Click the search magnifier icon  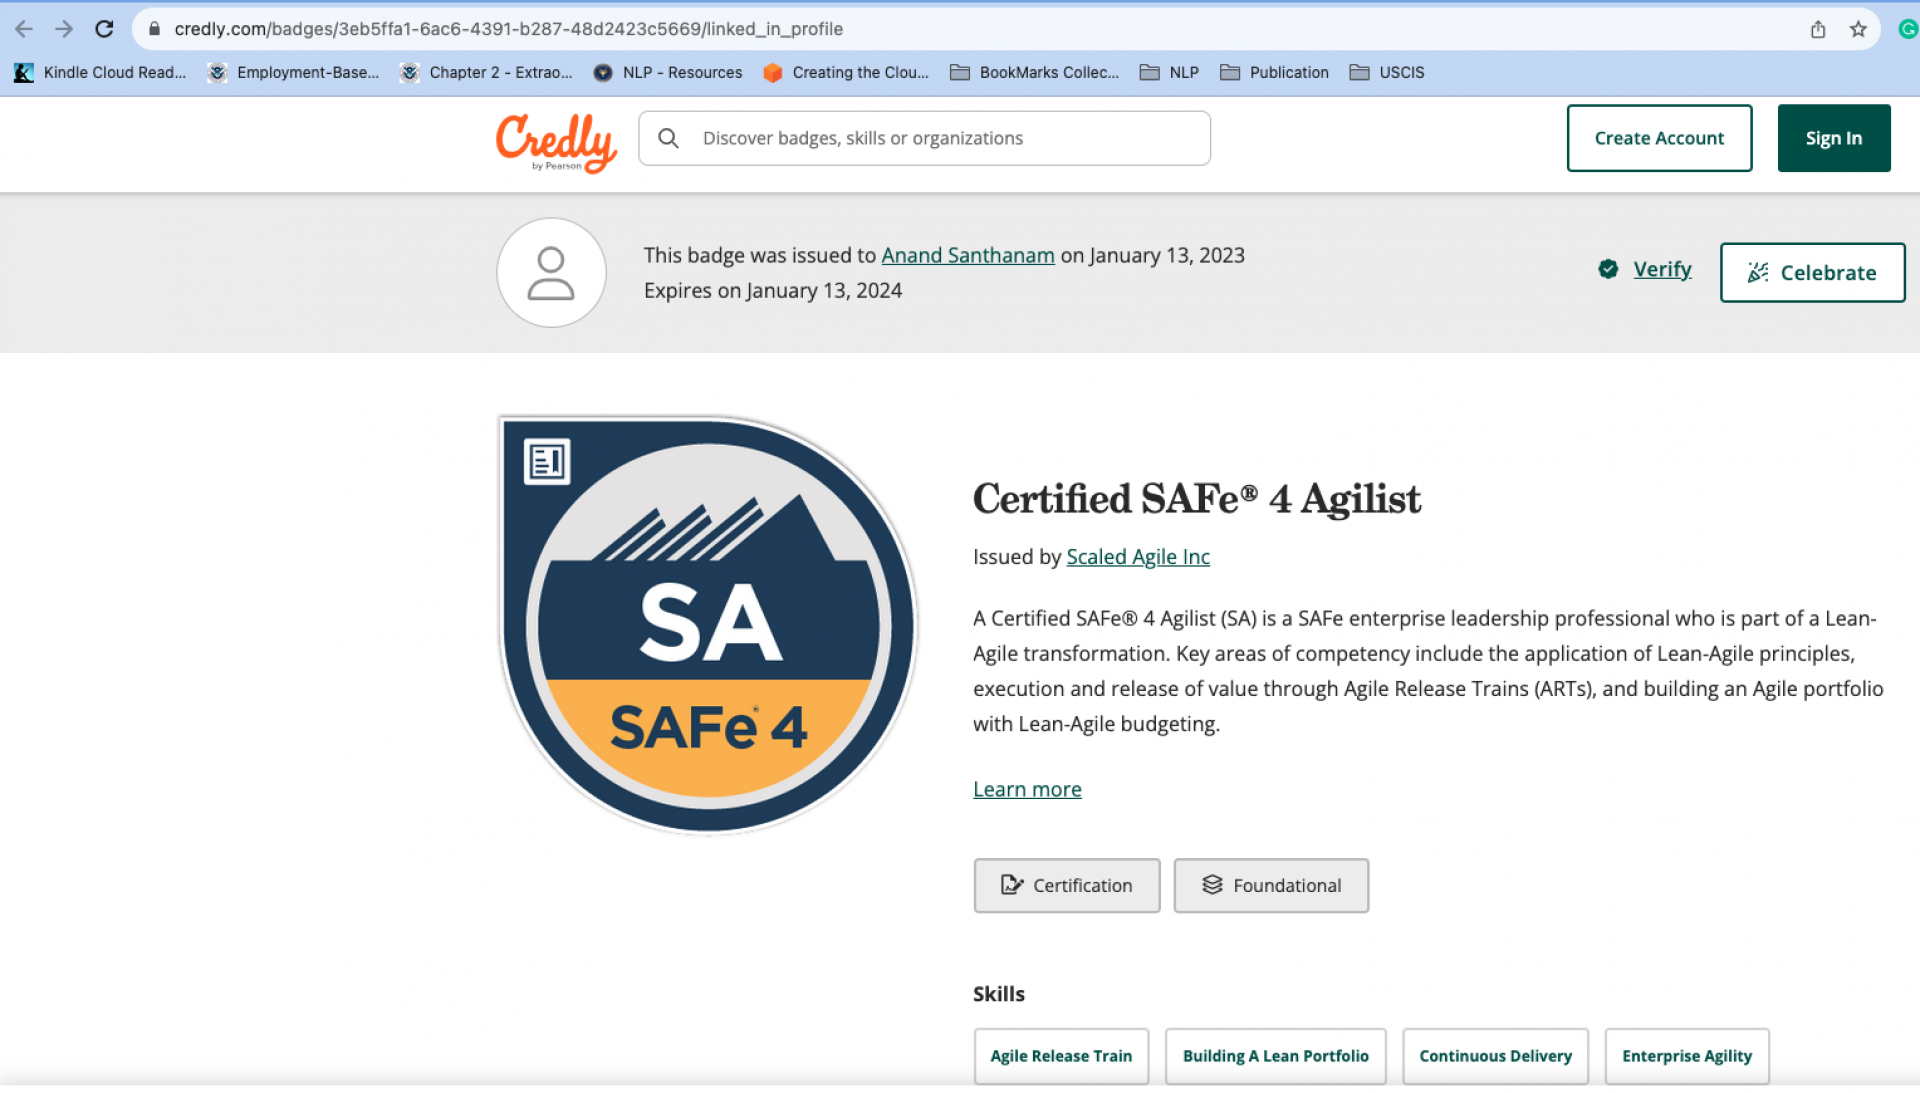click(669, 138)
